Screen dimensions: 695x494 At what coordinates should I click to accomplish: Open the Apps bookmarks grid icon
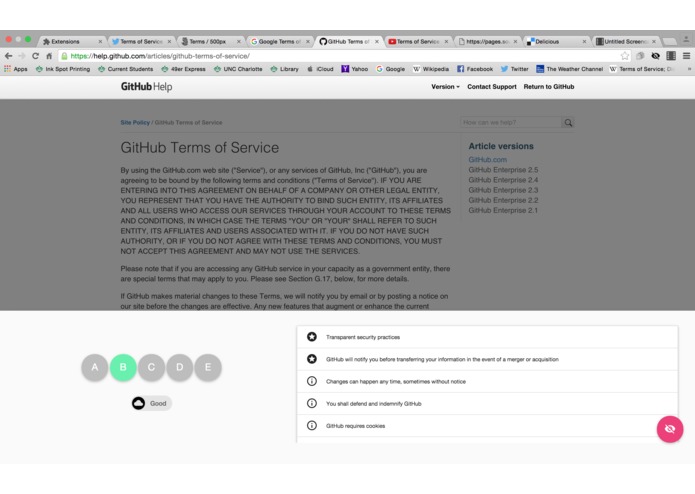pos(8,69)
